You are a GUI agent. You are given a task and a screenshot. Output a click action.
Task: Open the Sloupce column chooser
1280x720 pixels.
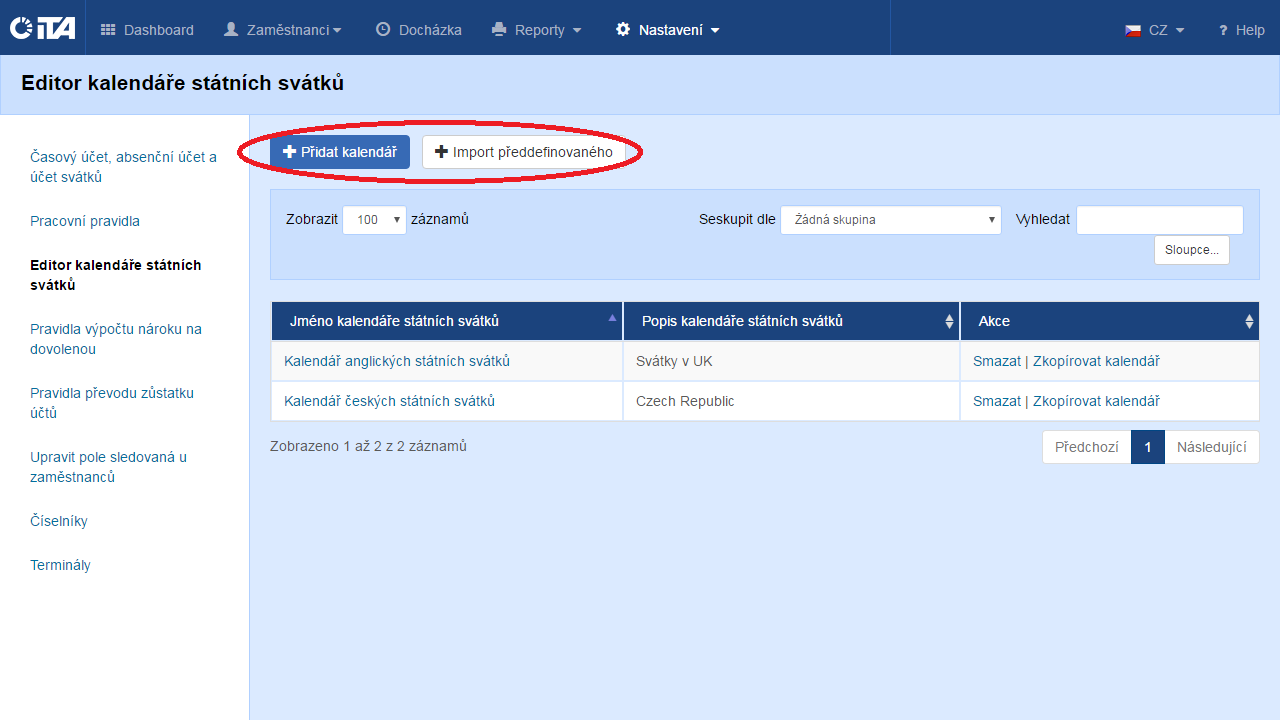[x=1191, y=250]
